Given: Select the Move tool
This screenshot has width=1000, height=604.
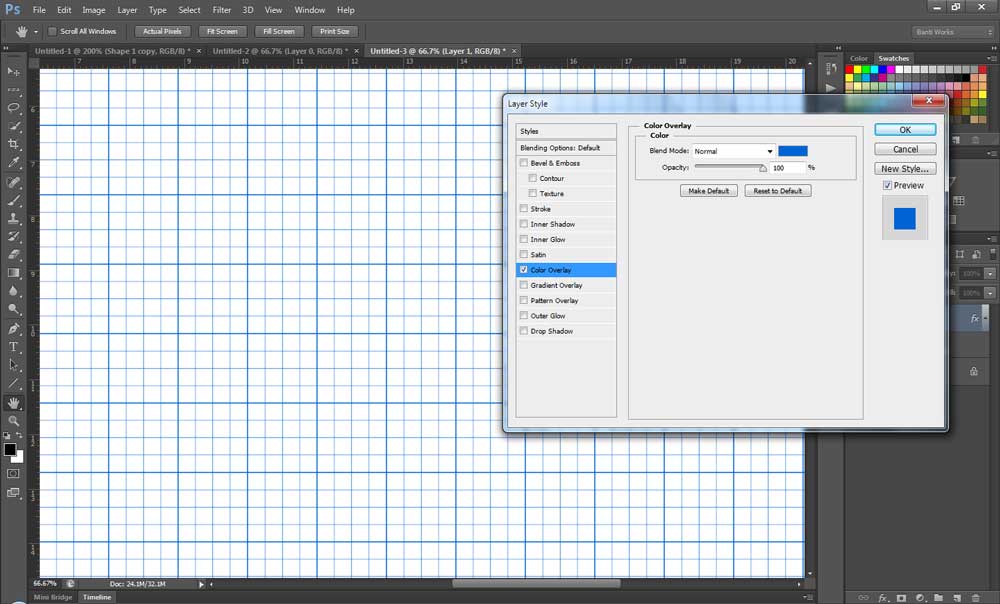Looking at the screenshot, I should point(14,72).
